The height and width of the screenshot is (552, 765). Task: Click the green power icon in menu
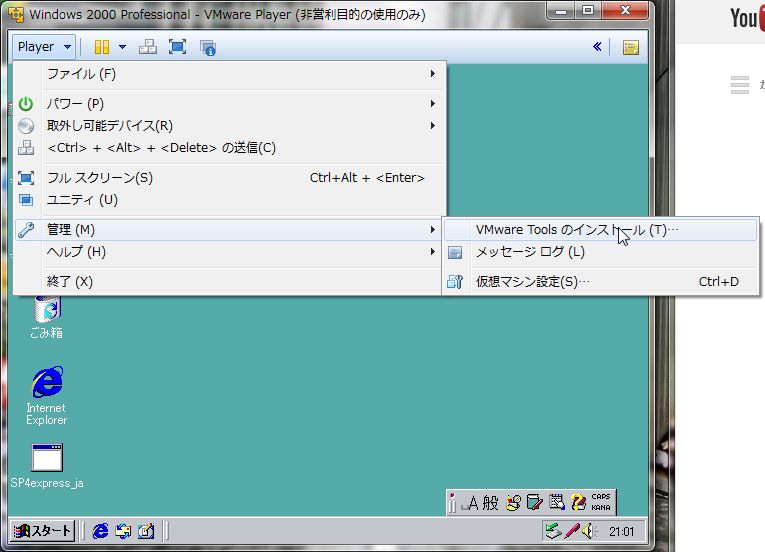26,103
